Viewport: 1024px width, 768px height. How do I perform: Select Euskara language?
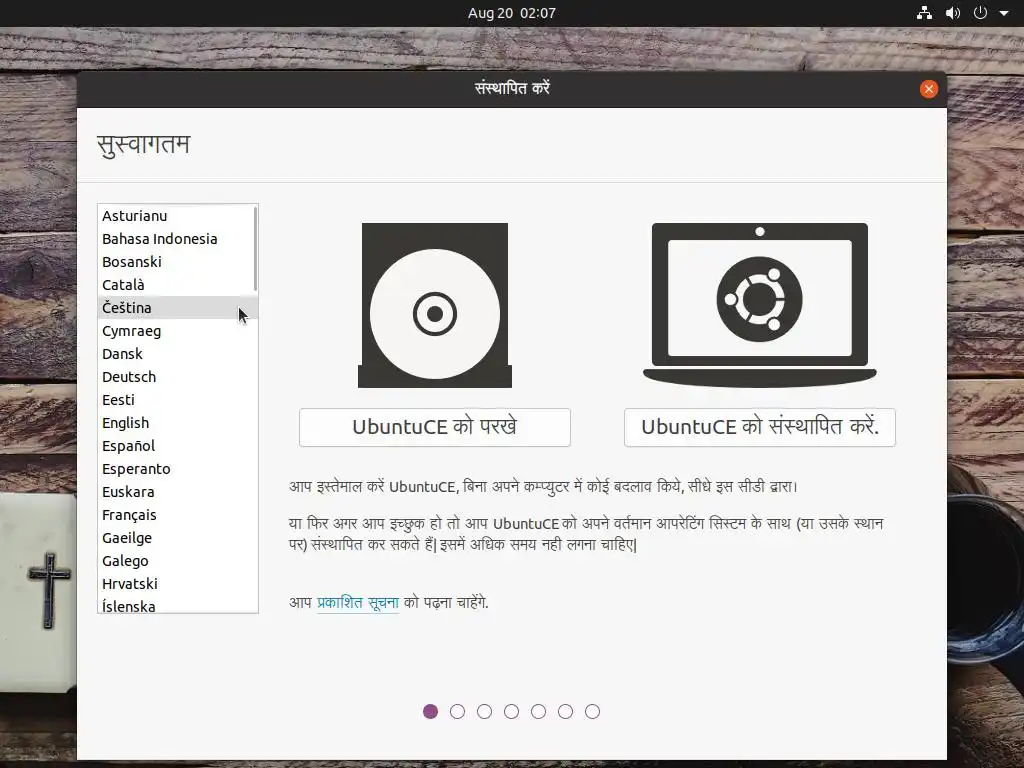coord(178,492)
